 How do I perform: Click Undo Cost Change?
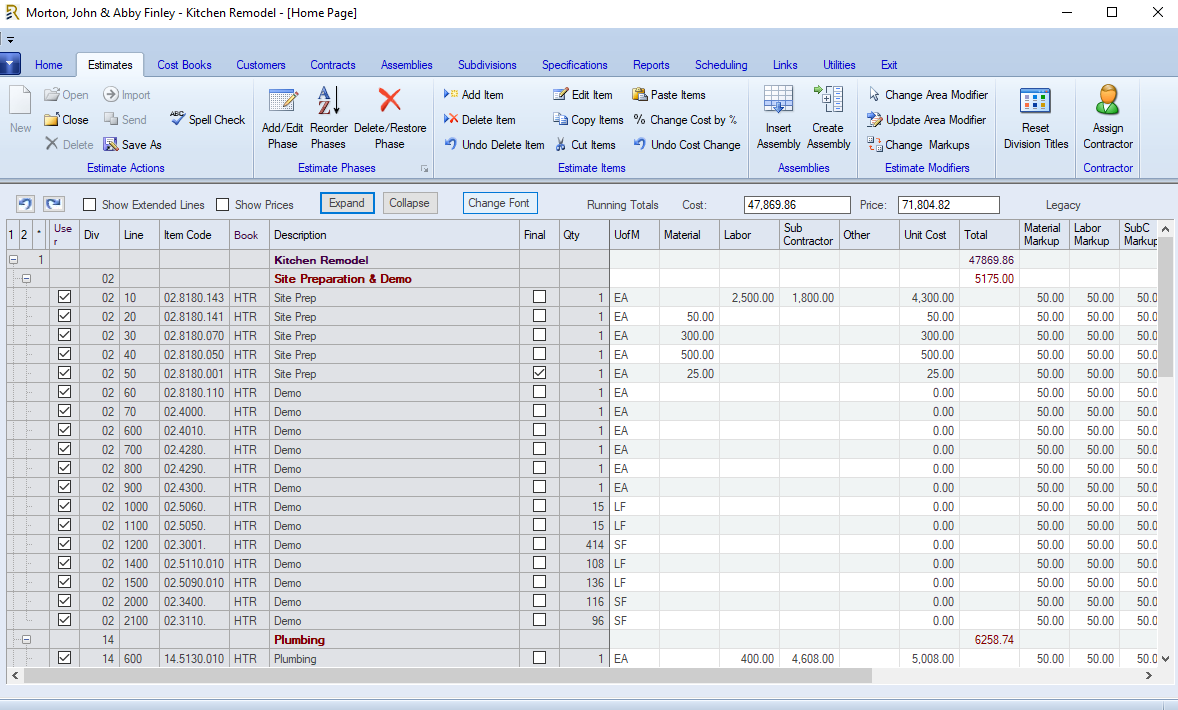tap(686, 144)
